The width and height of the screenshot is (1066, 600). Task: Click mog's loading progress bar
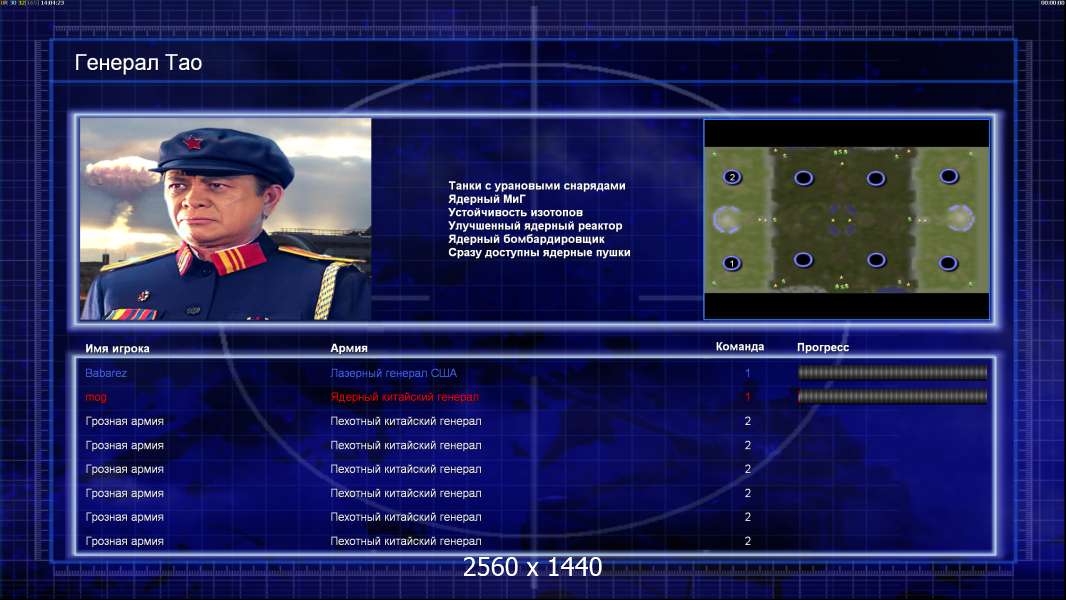pyautogui.click(x=892, y=396)
